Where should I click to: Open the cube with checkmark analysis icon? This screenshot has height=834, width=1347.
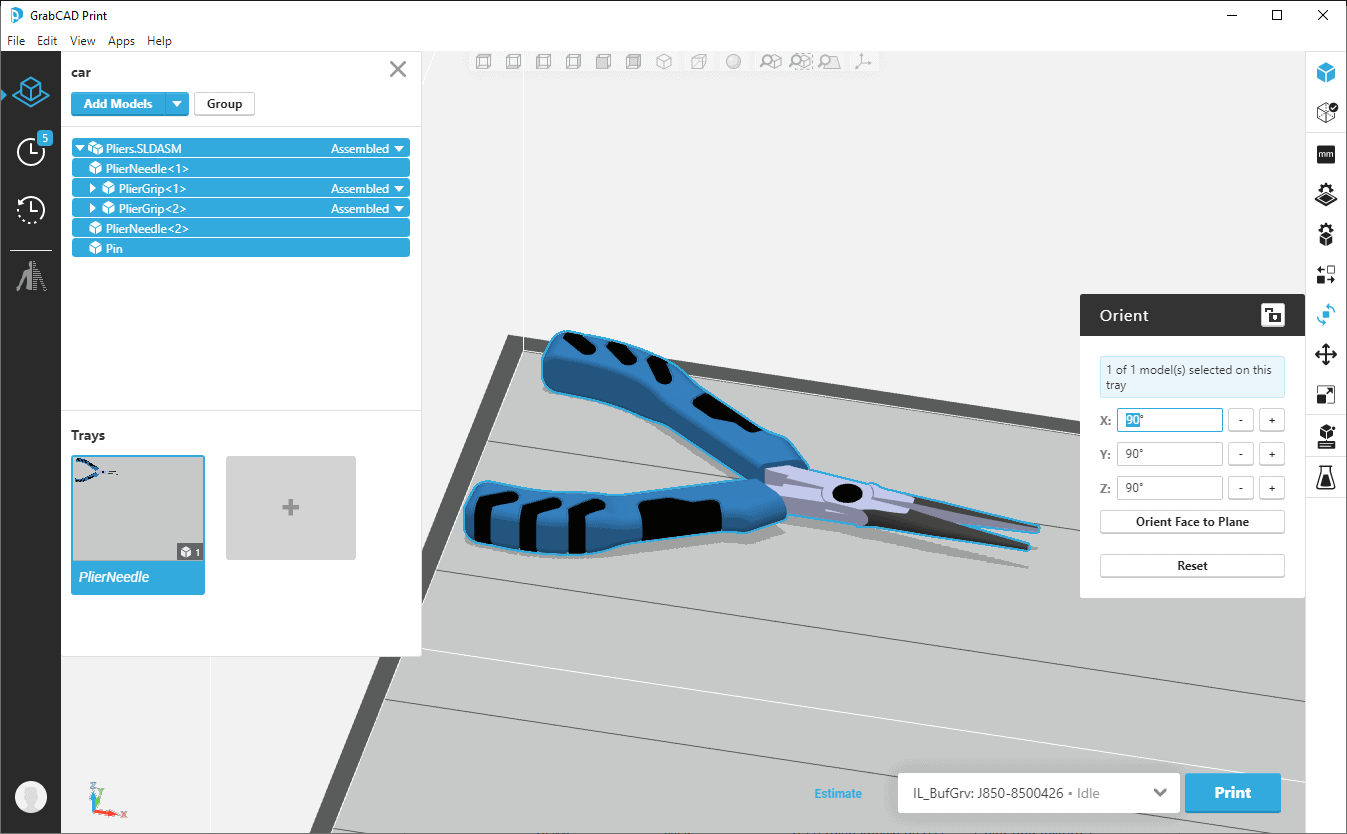[1326, 112]
